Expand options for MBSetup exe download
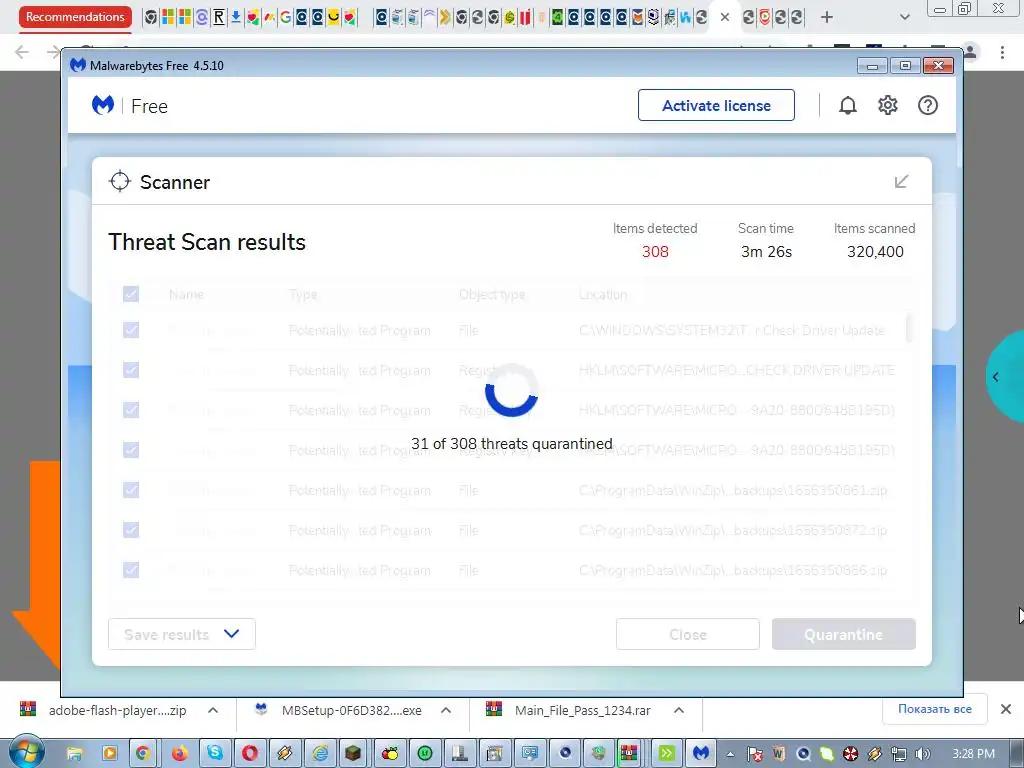 [x=446, y=710]
